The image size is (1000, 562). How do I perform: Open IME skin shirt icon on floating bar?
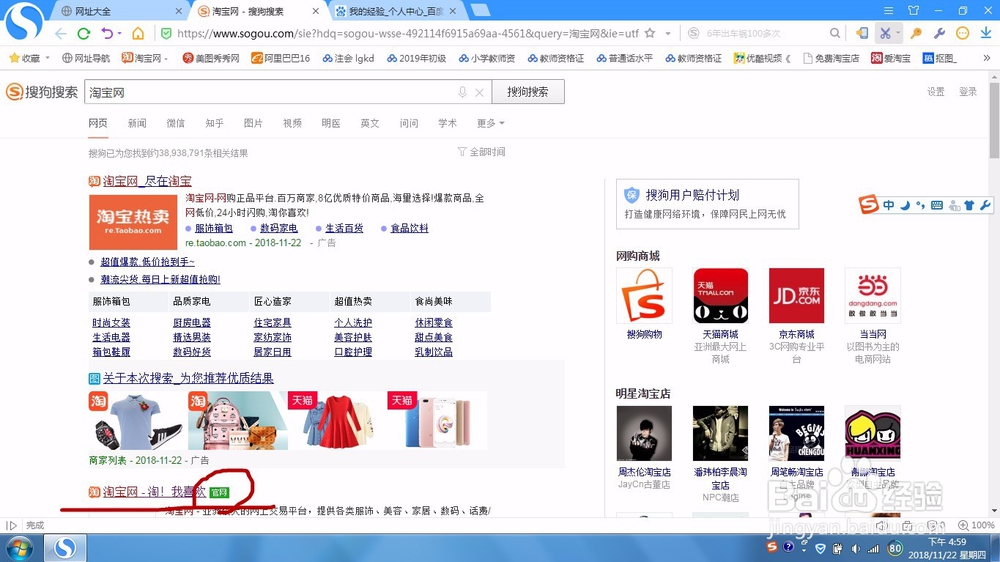969,205
